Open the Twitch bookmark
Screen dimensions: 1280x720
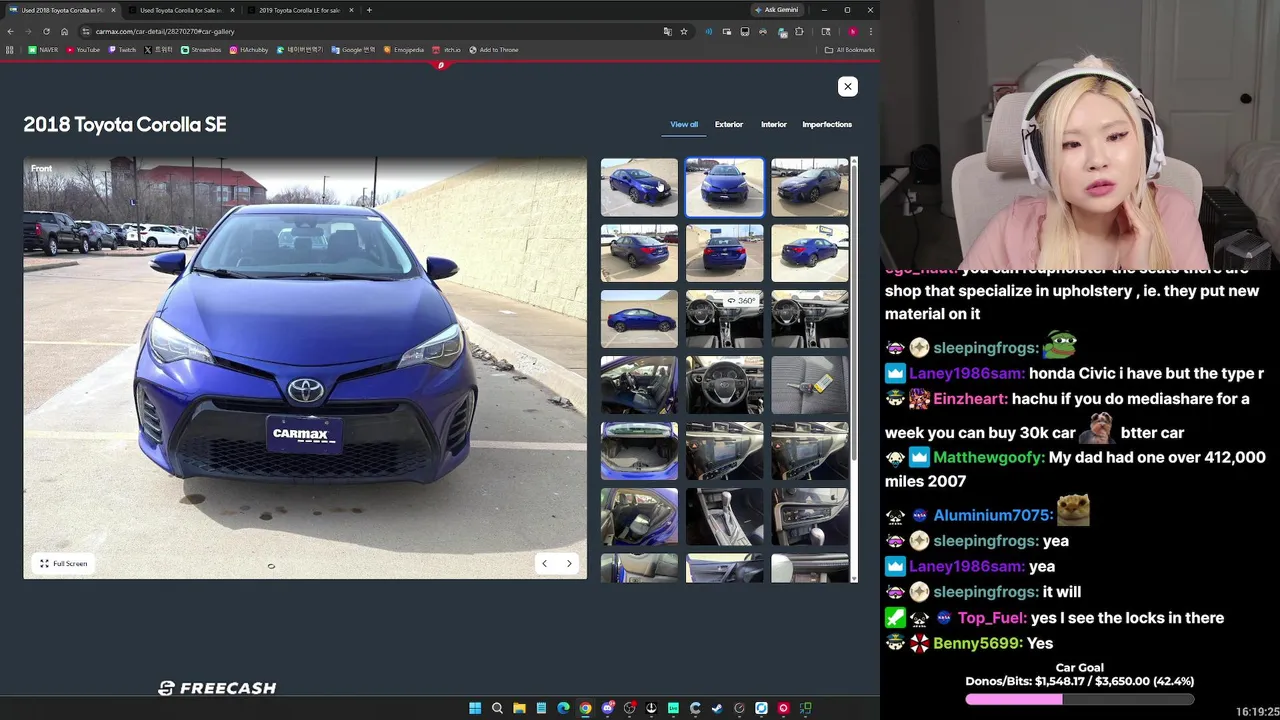(x=122, y=49)
